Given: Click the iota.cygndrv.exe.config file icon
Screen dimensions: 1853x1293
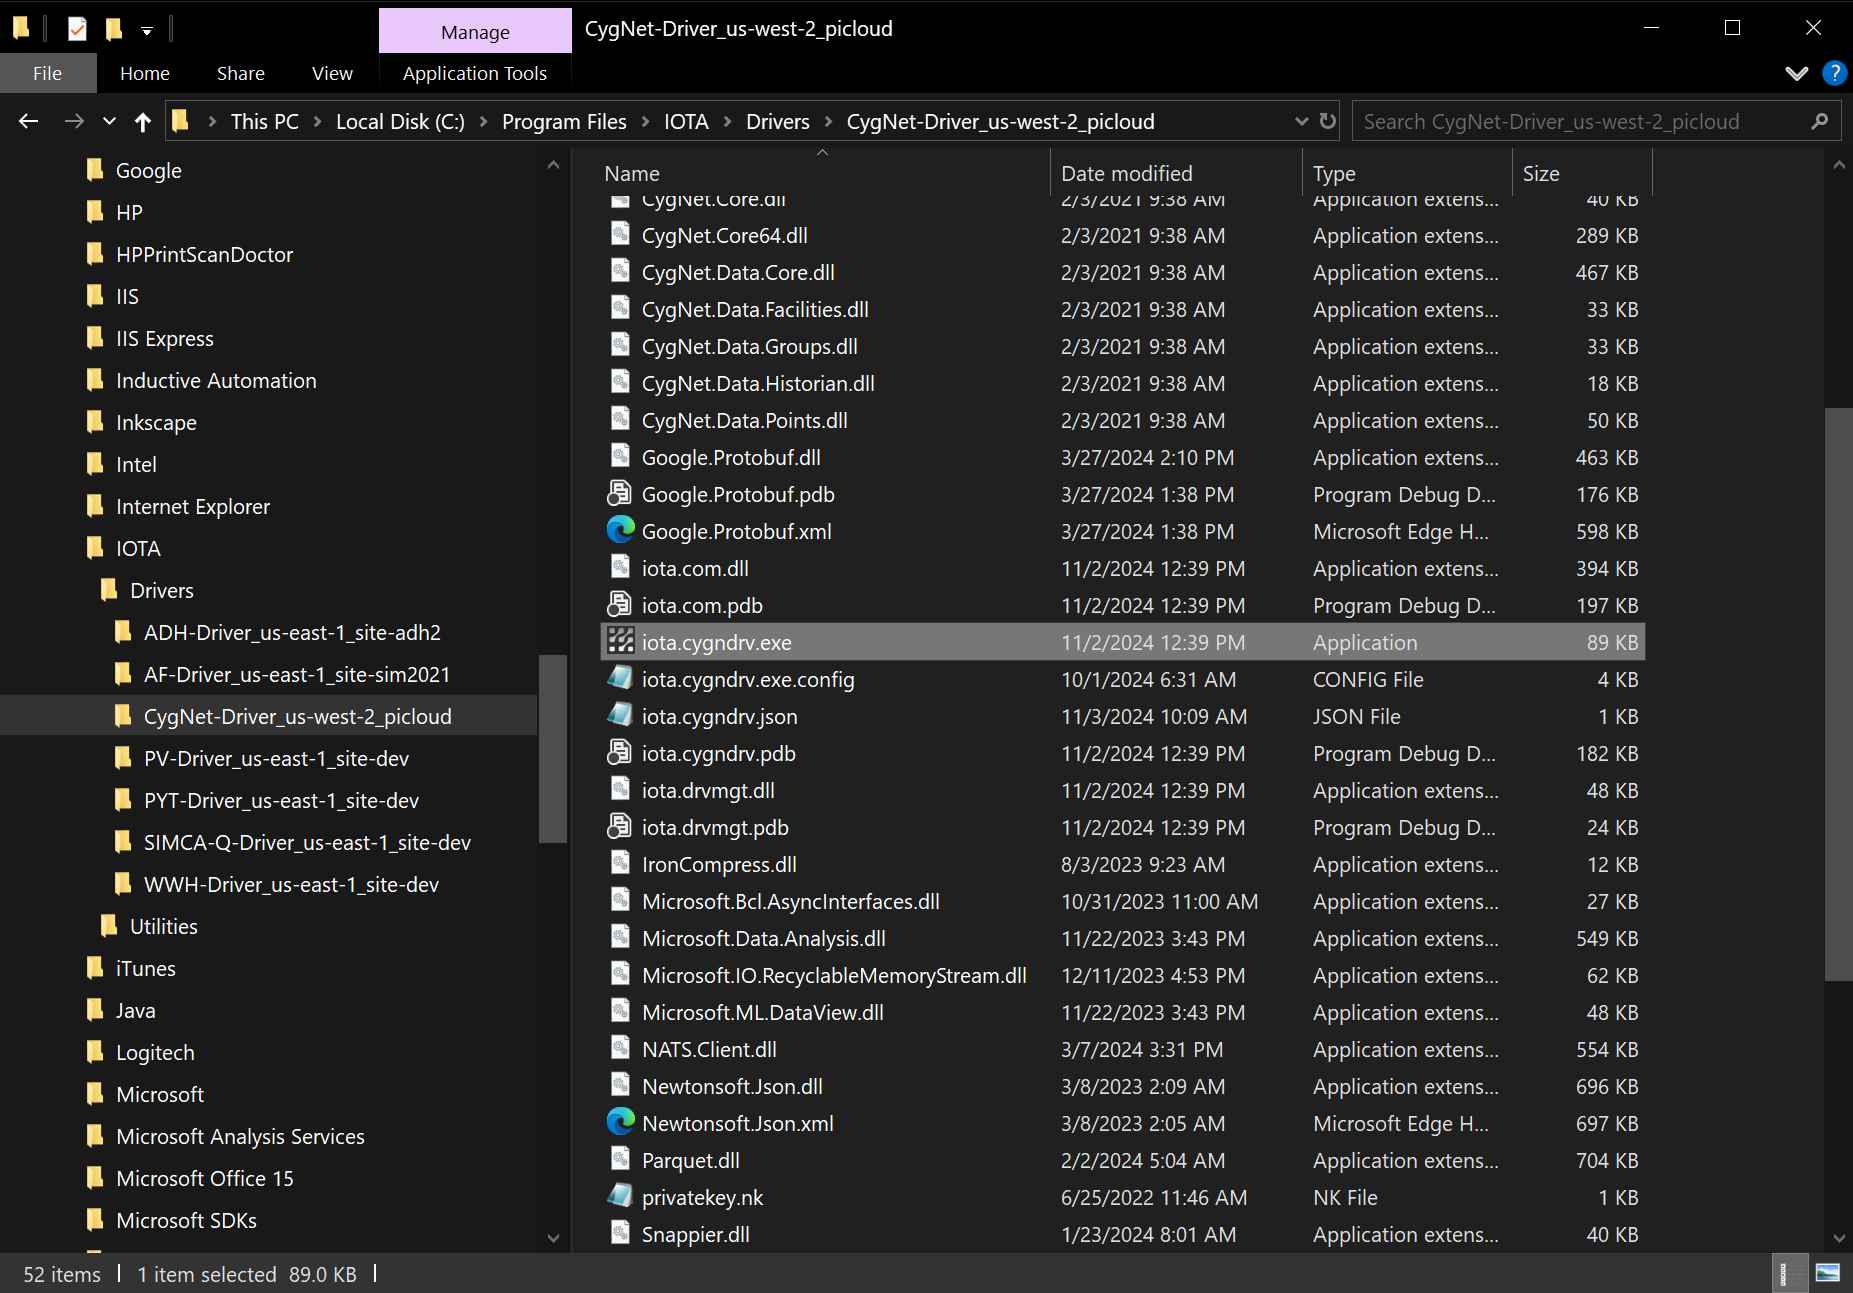Looking at the screenshot, I should 621,678.
